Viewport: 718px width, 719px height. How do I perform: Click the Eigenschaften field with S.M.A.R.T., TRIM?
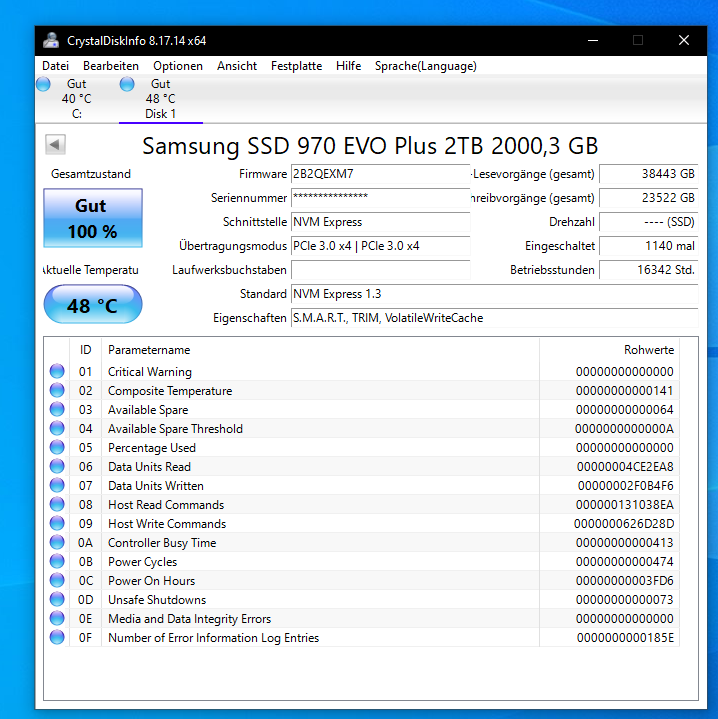coord(495,318)
